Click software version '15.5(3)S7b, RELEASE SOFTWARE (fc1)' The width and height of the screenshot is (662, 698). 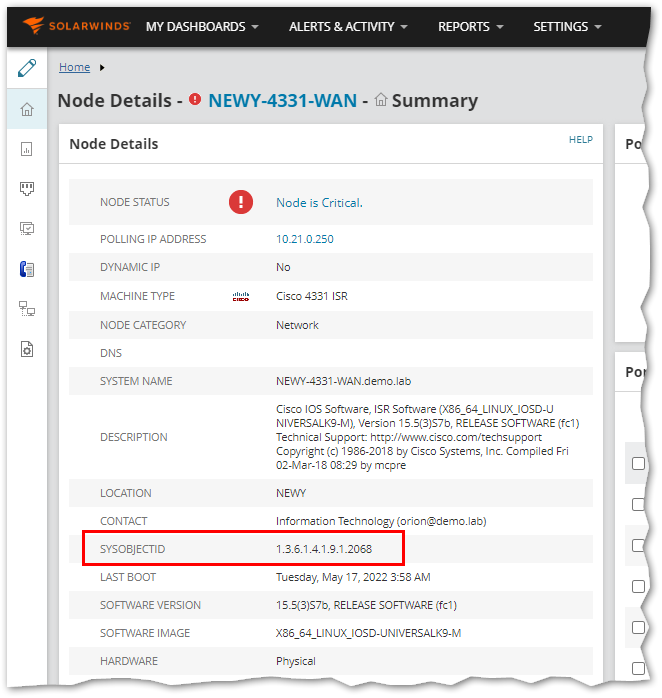pos(366,605)
